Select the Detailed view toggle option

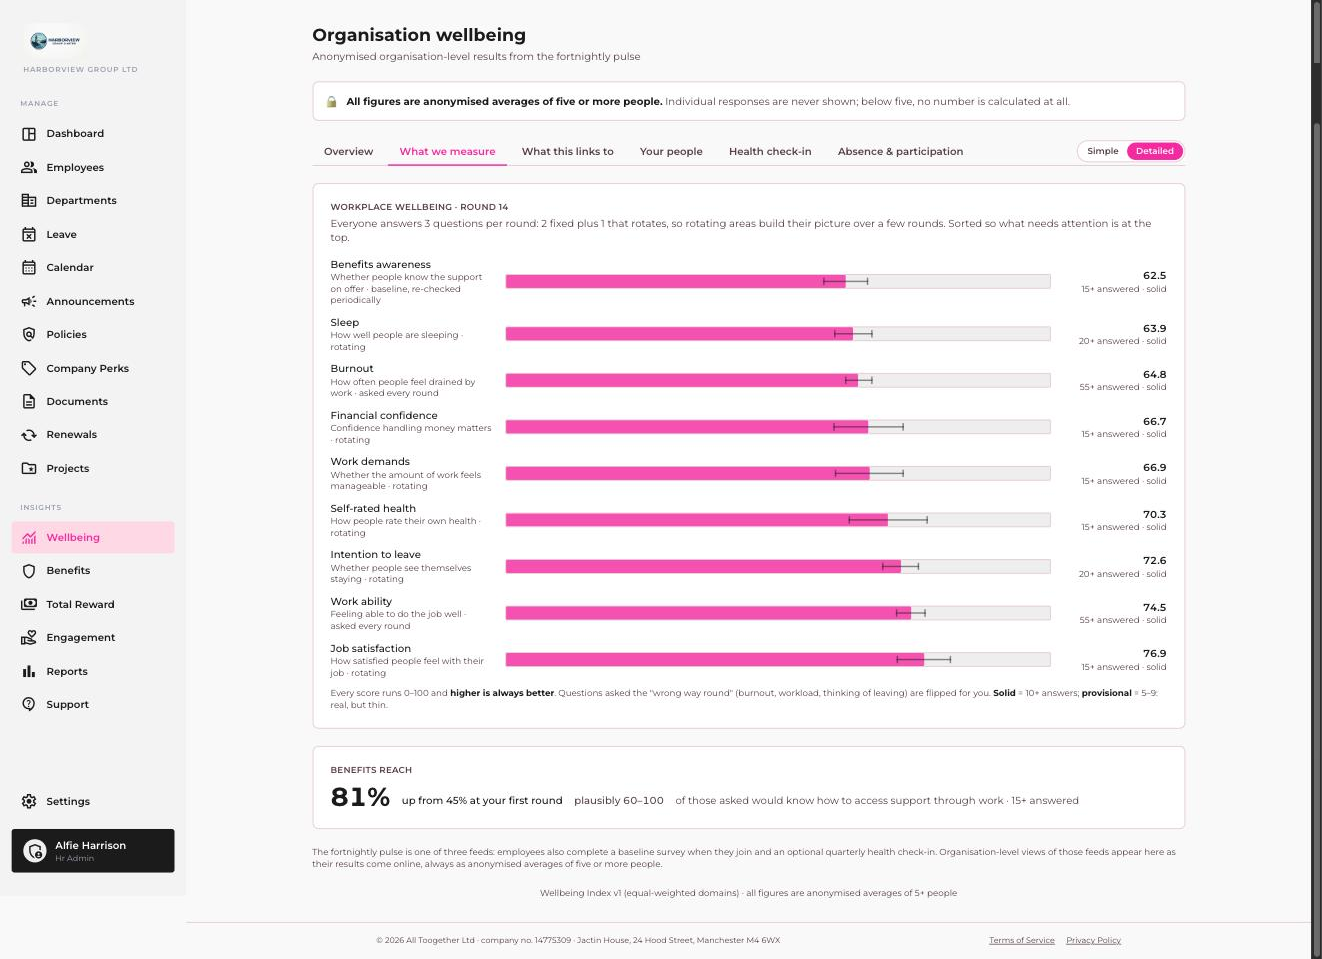pyautogui.click(x=1155, y=151)
